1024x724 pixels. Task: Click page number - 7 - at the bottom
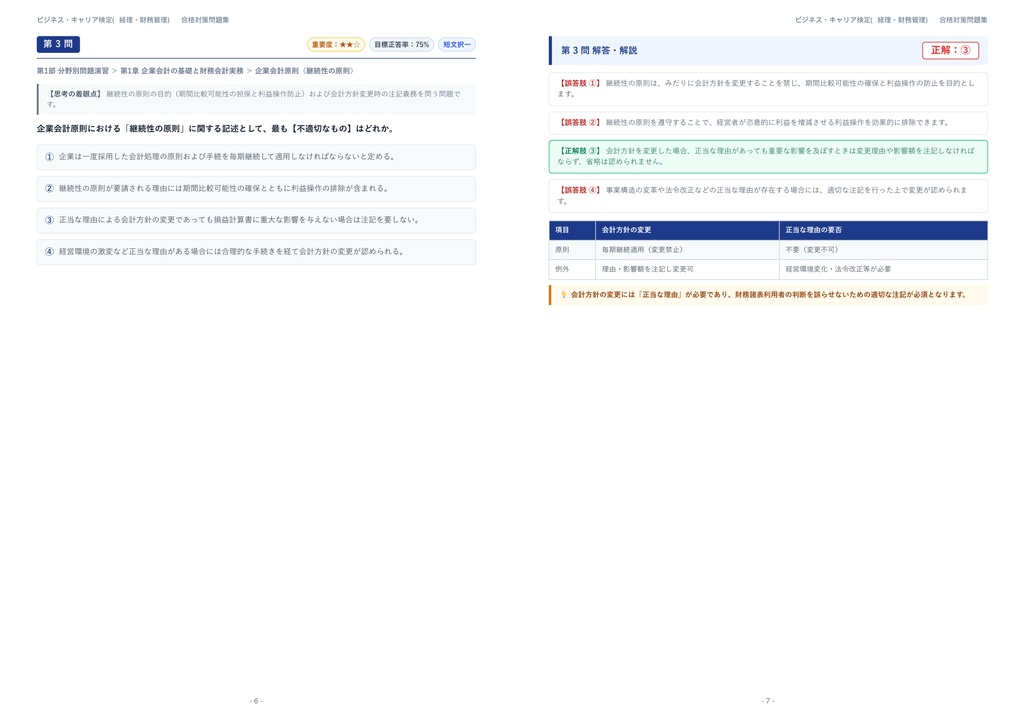768,701
